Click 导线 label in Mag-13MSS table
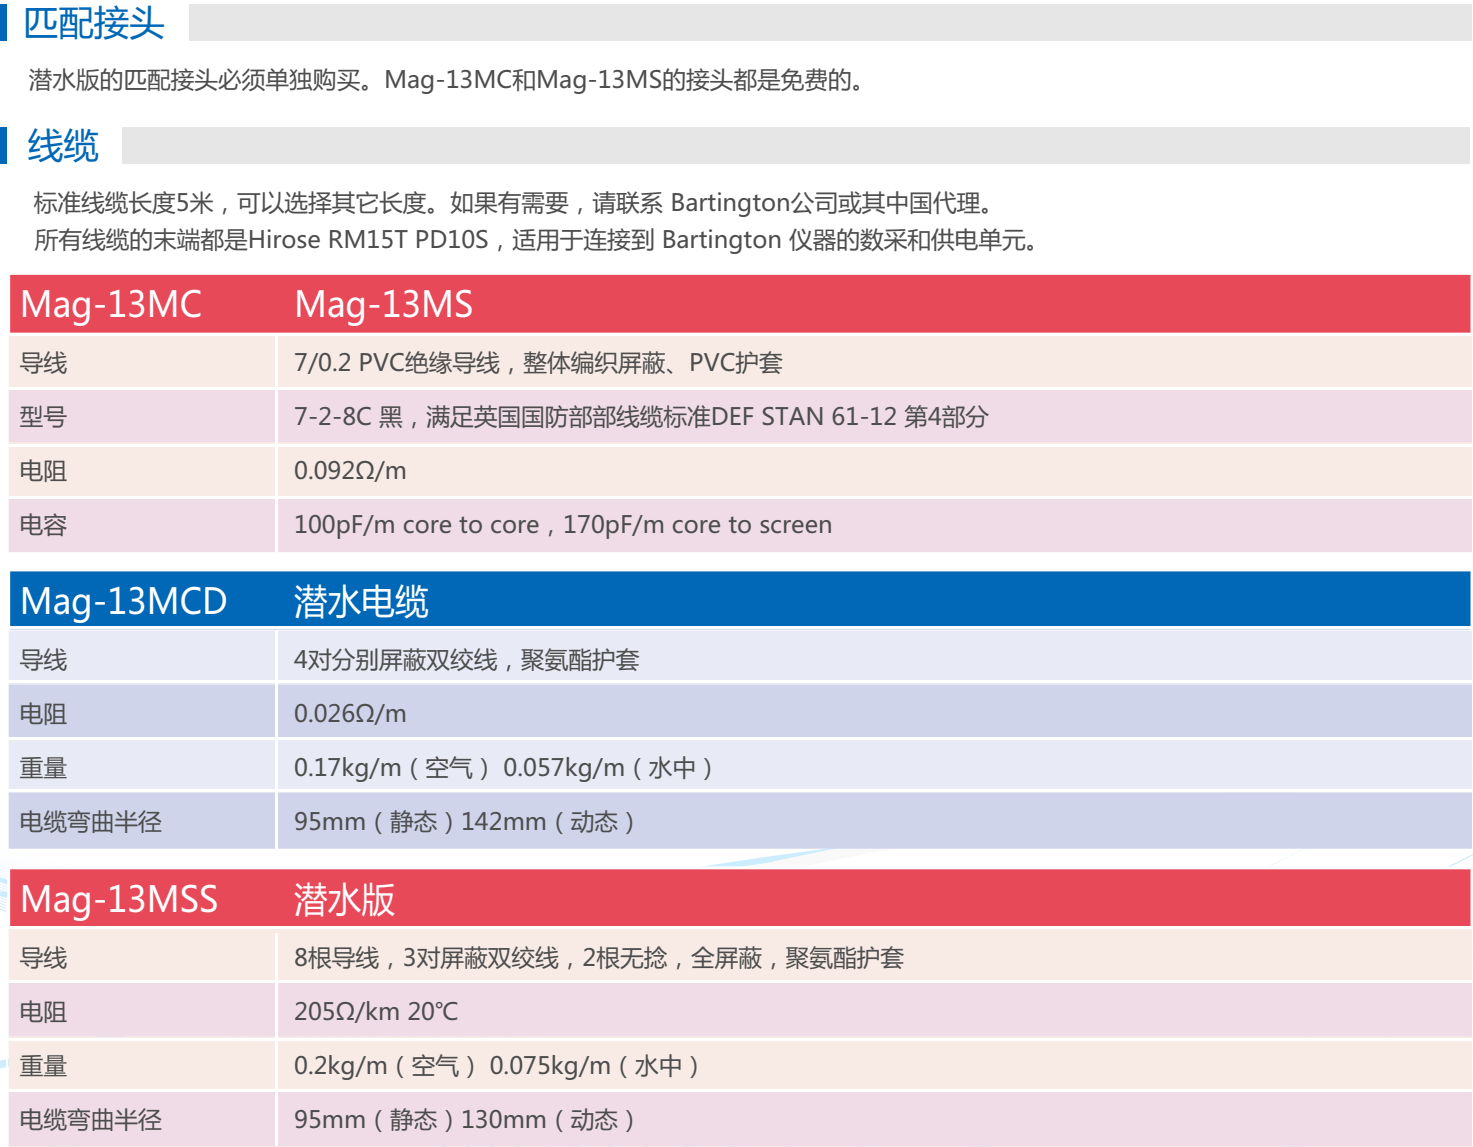Image resolution: width=1473 pixels, height=1147 pixels. [43, 958]
